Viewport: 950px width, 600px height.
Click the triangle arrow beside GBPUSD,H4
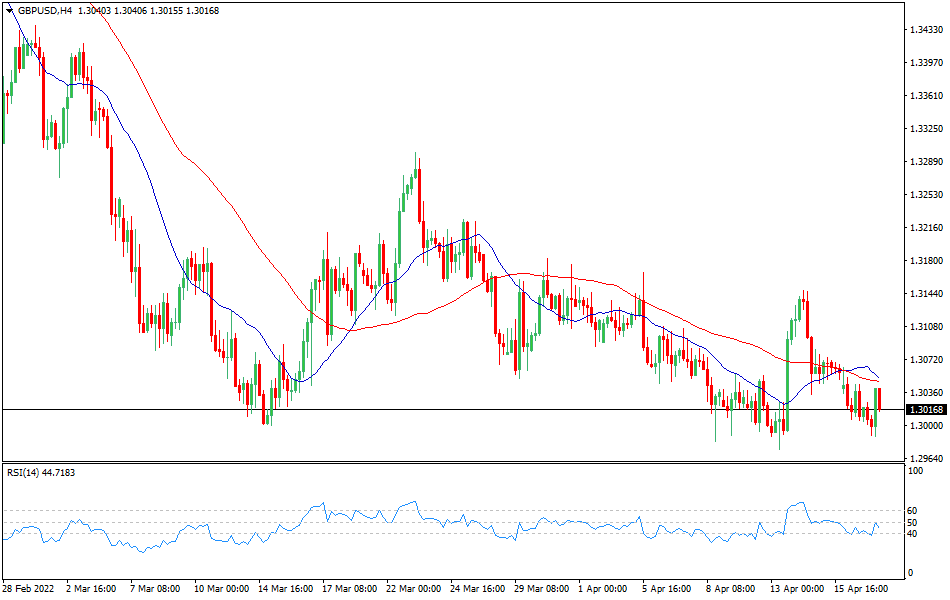click(9, 10)
